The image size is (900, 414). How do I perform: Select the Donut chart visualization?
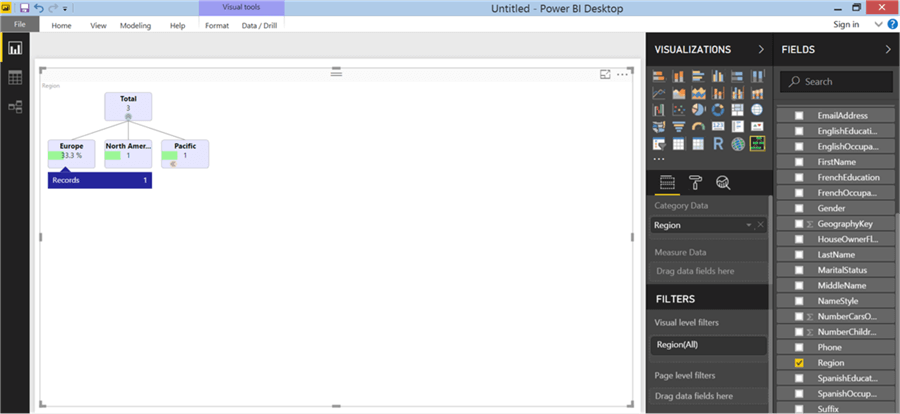[718, 109]
